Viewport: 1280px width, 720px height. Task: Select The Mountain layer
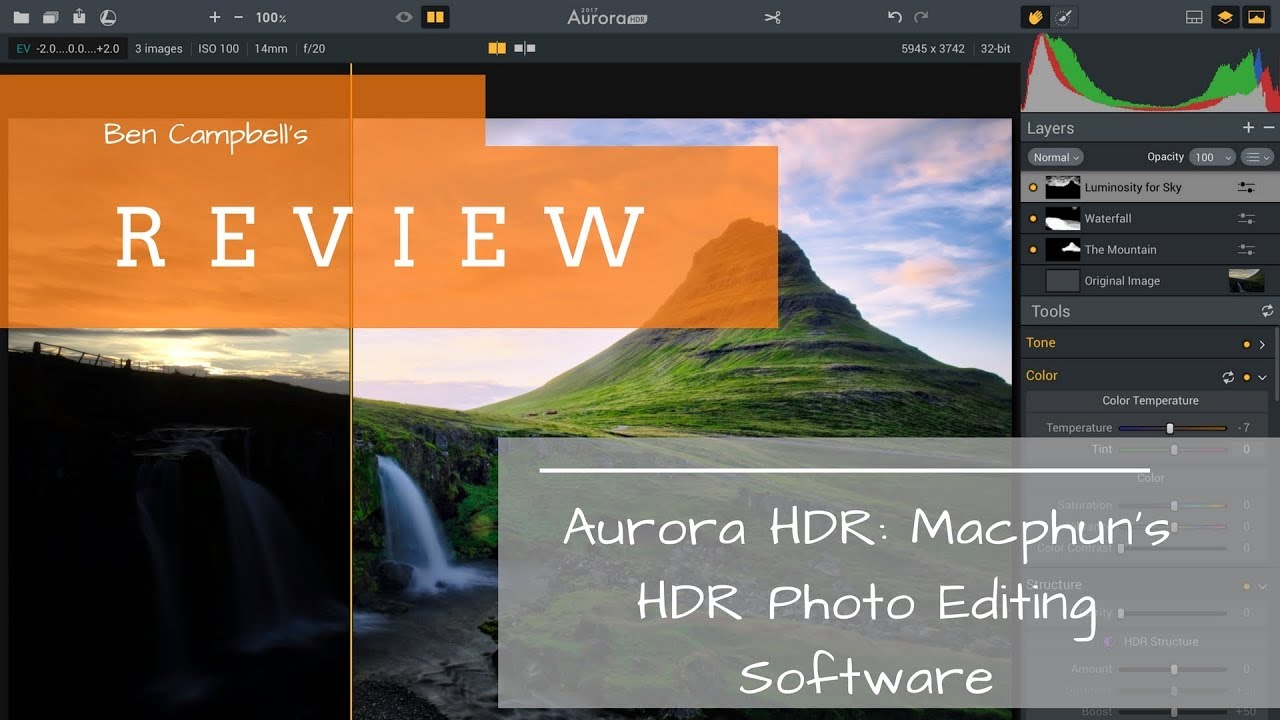[1150, 249]
